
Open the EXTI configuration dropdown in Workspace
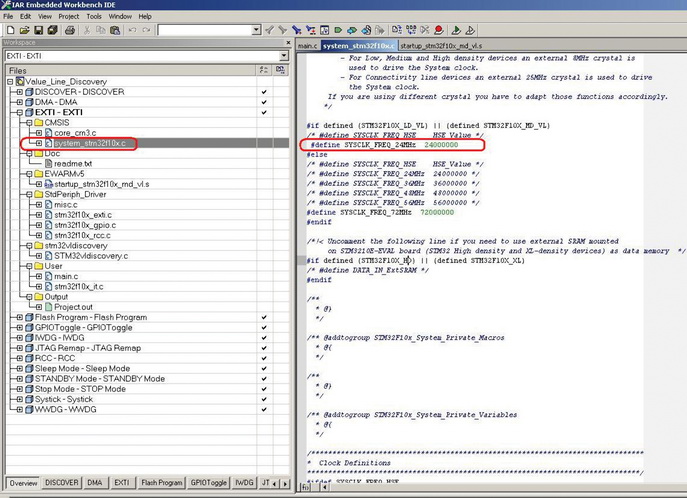(x=284, y=56)
